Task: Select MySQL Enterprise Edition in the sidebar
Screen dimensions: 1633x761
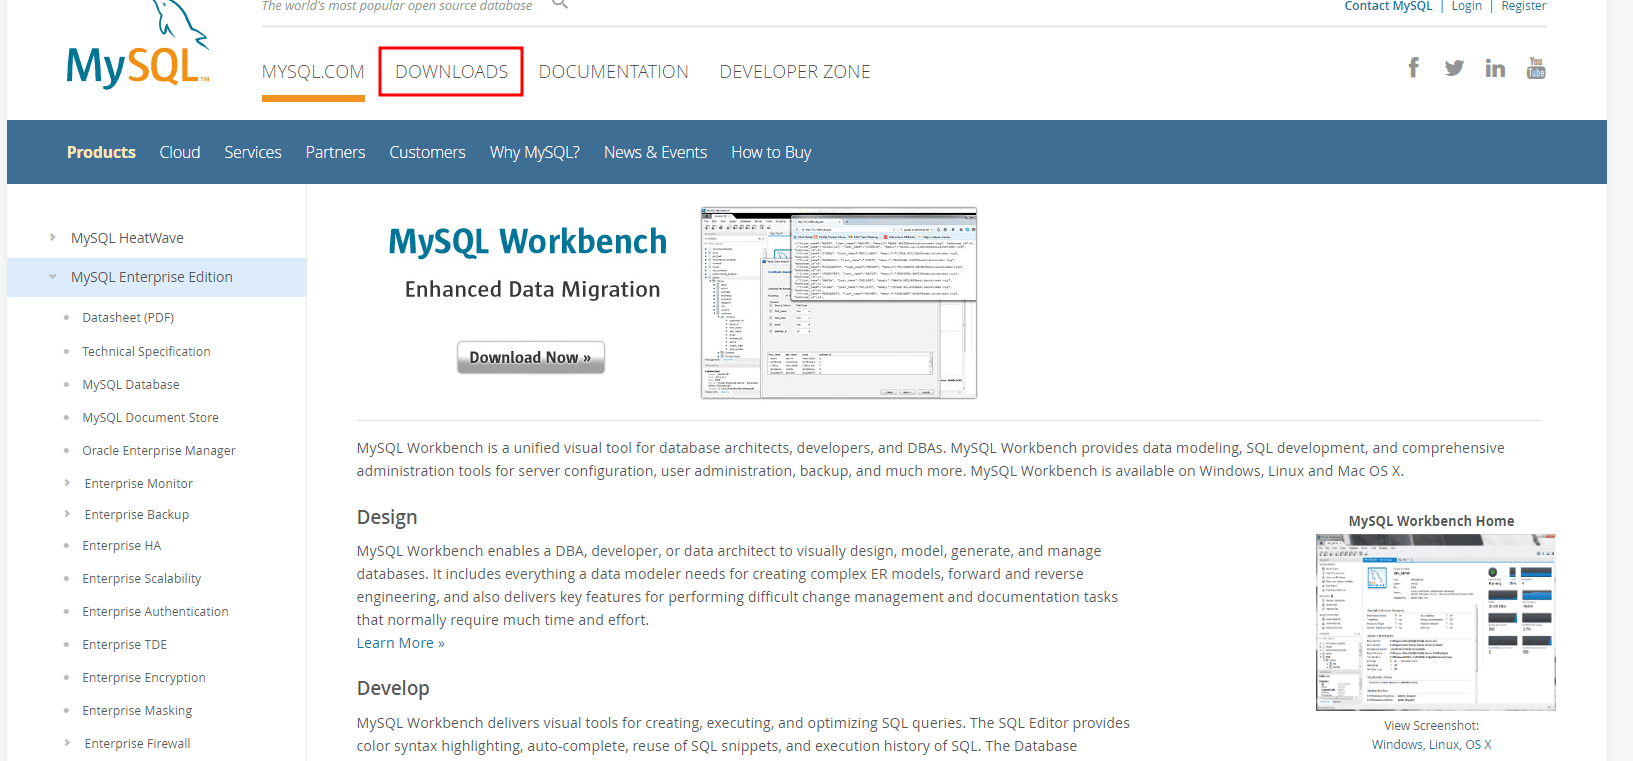Action: tap(152, 277)
